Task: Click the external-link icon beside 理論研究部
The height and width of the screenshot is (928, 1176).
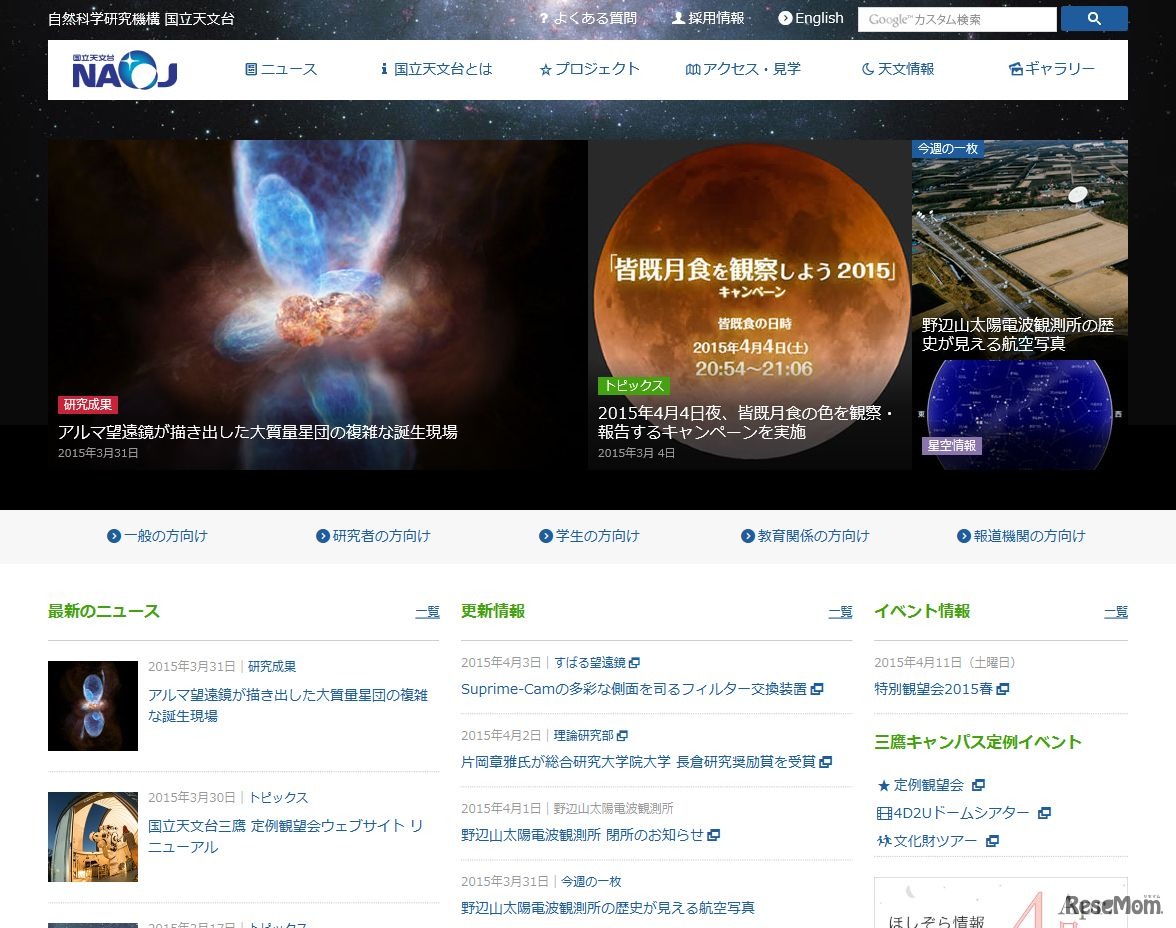Action: click(623, 736)
